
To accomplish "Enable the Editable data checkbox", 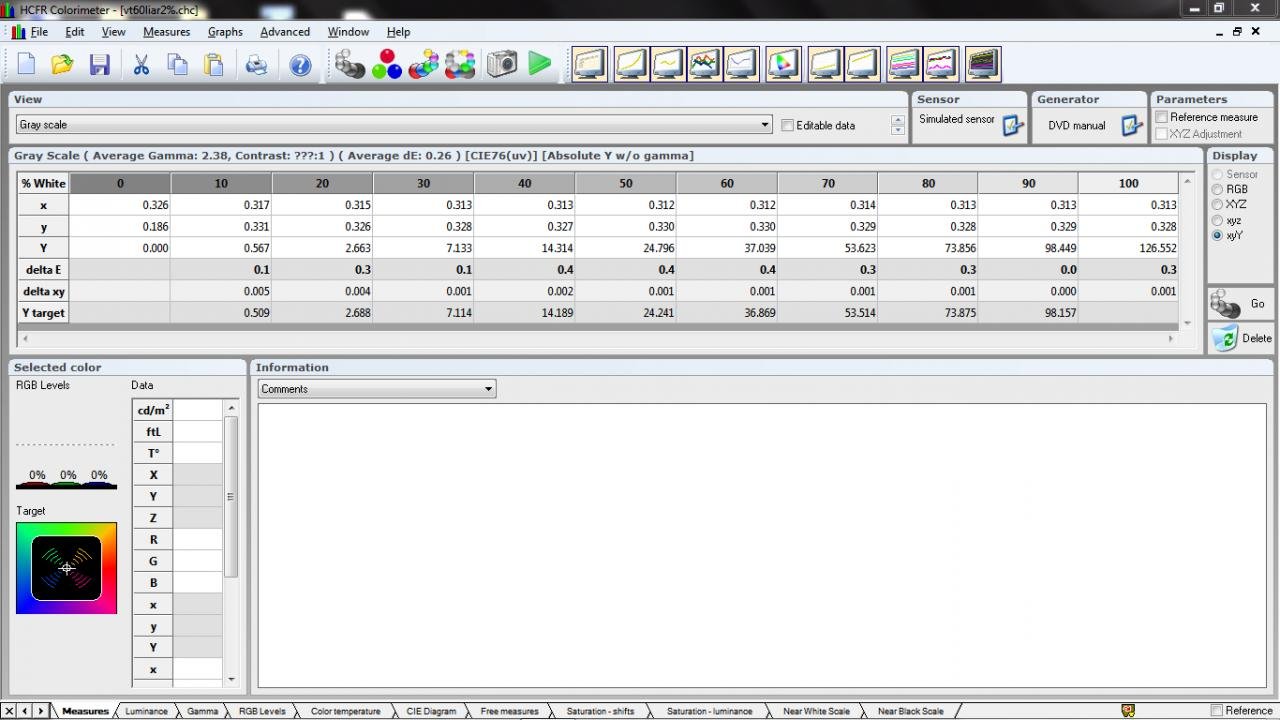I will (x=787, y=125).
